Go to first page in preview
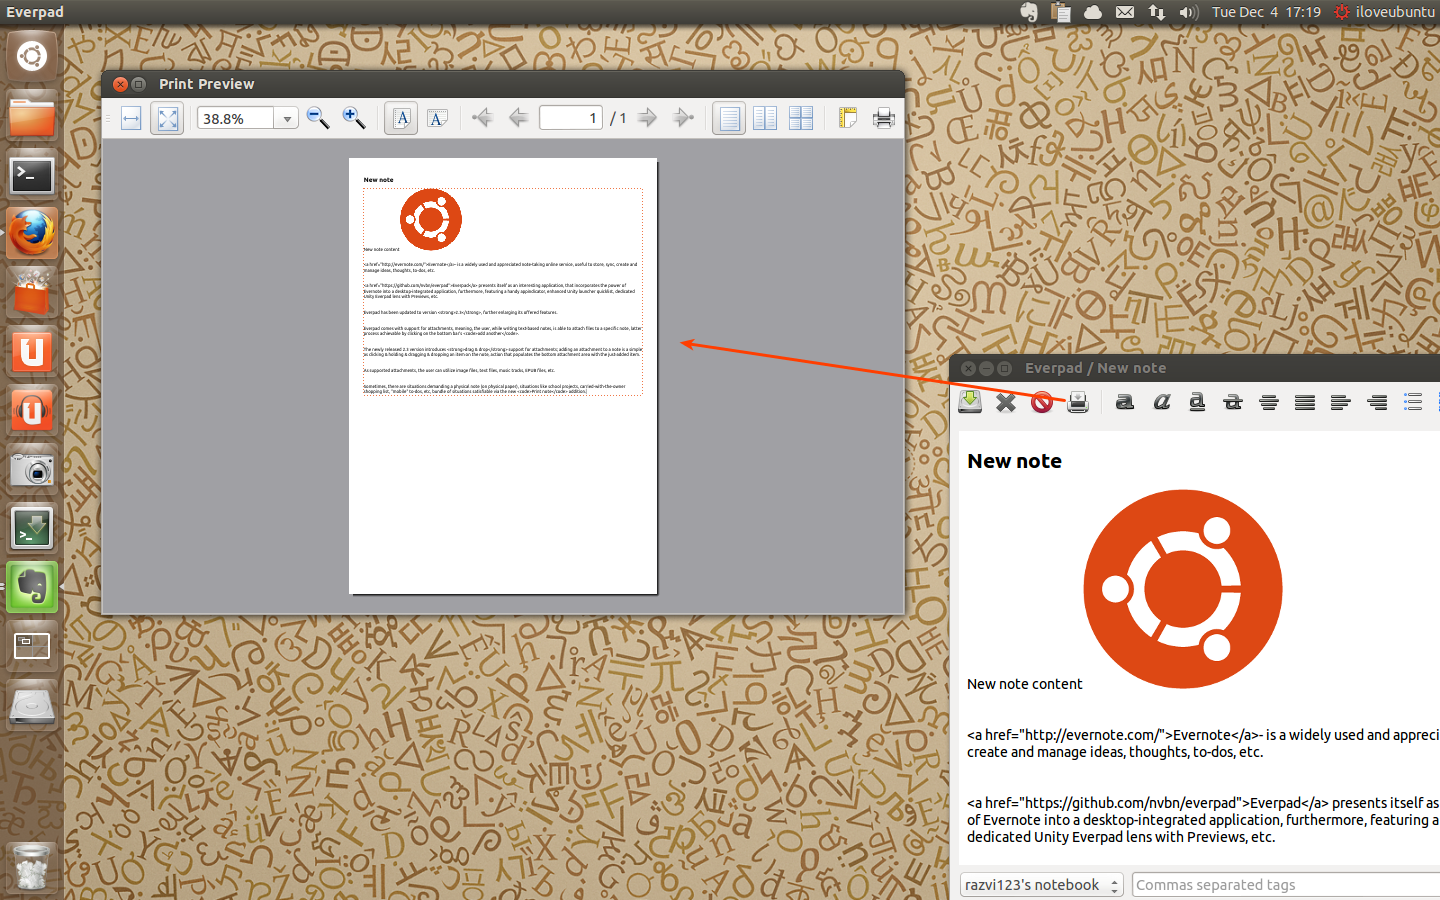This screenshot has height=900, width=1440. point(482,118)
